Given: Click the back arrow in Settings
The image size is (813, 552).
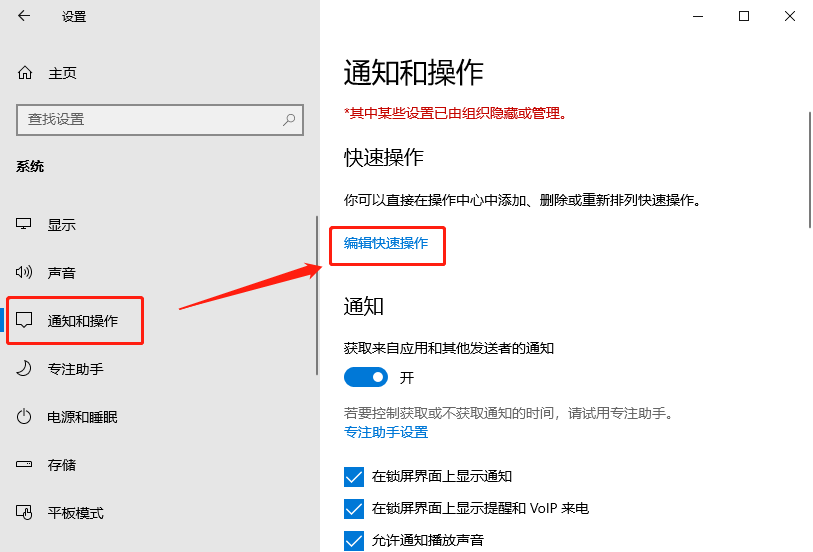Looking at the screenshot, I should (24, 16).
